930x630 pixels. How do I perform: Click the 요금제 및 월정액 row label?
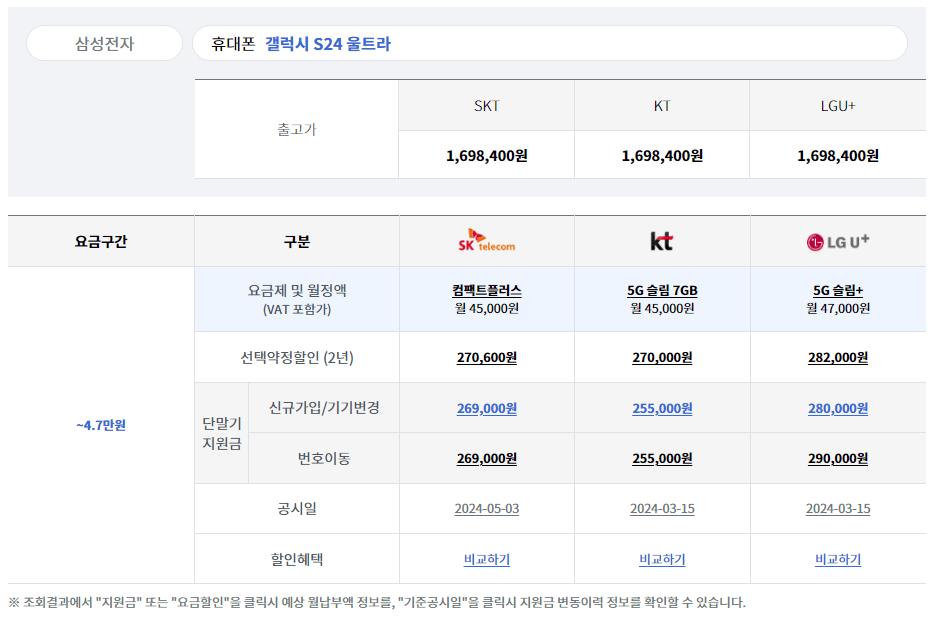coord(297,299)
